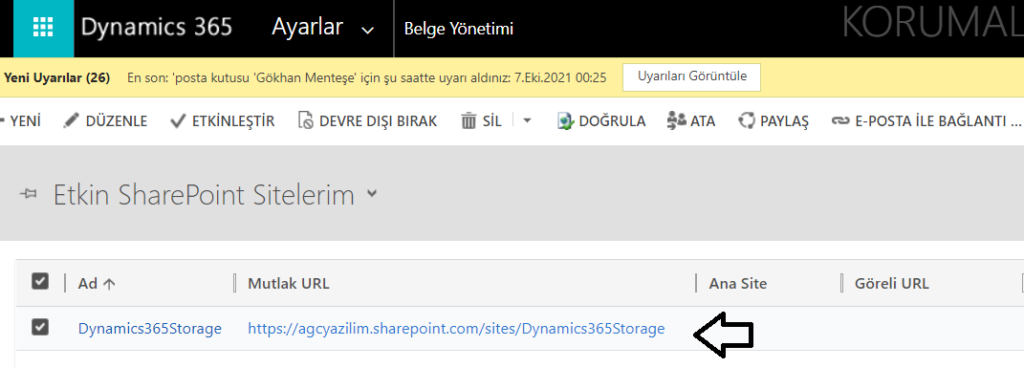Image resolution: width=1024 pixels, height=368 pixels.
Task: Toggle the select-all checkbox in grid header
Action: (x=40, y=282)
